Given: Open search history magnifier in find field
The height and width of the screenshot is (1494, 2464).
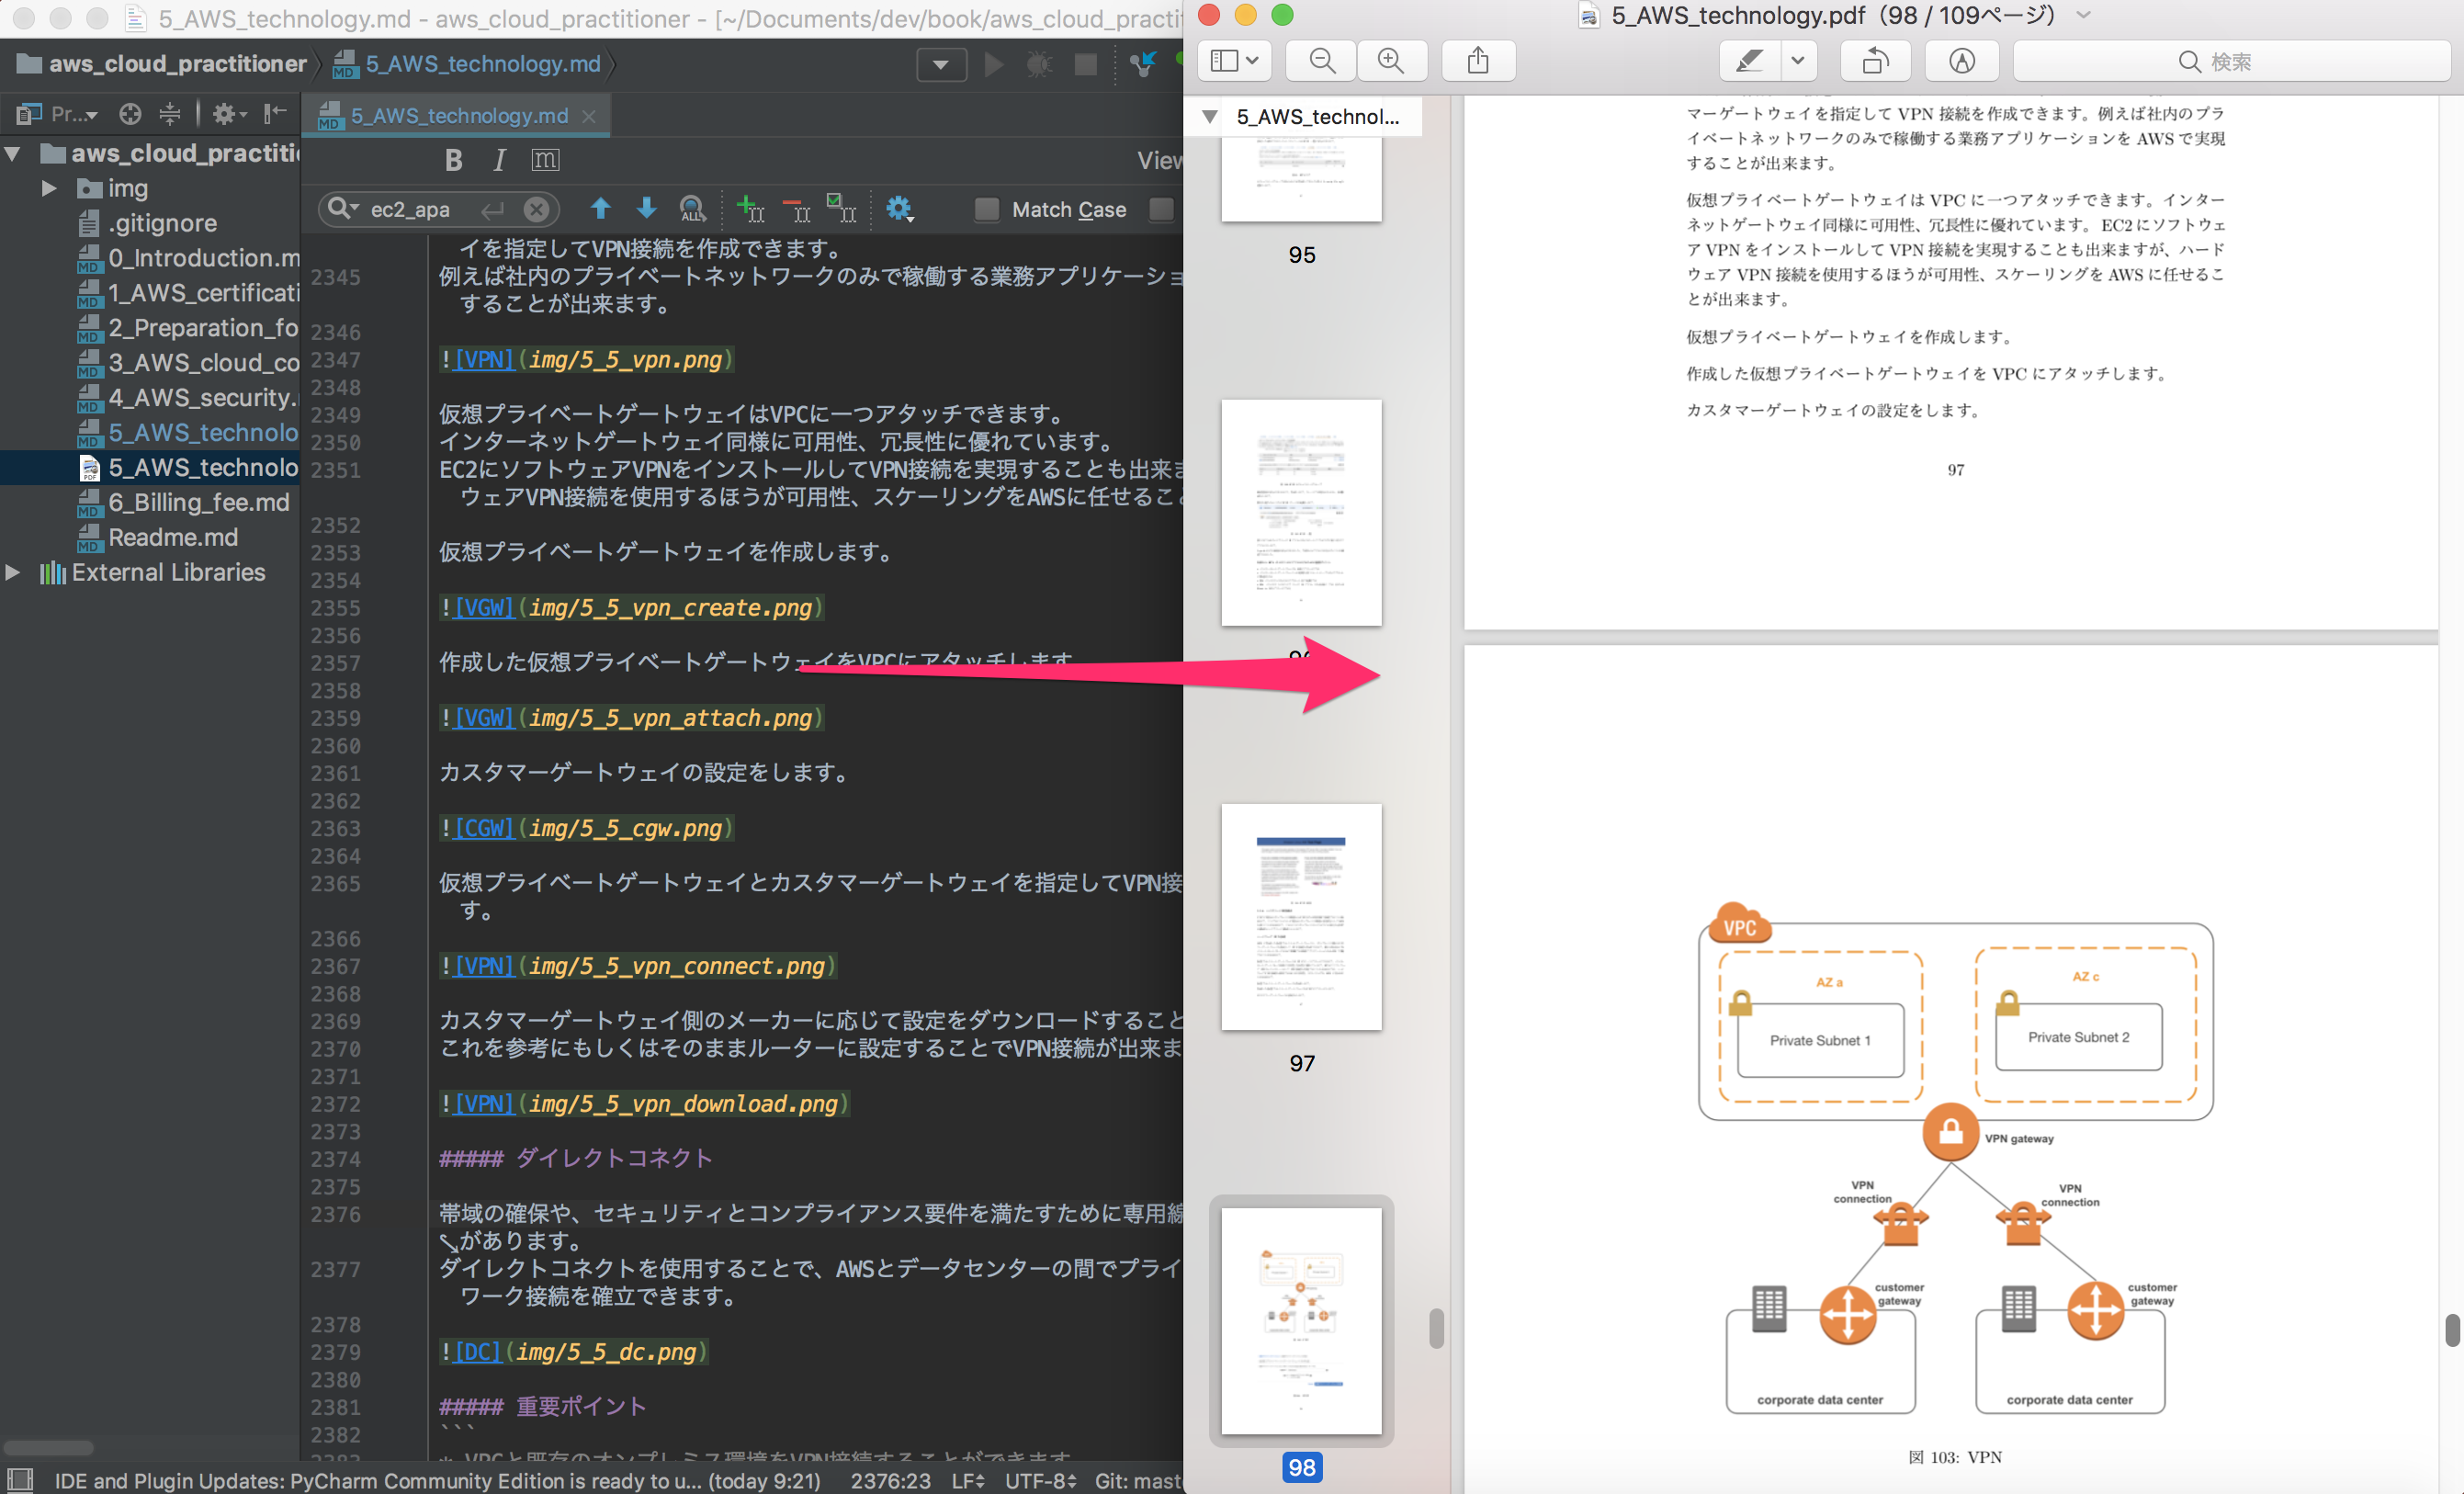Looking at the screenshot, I should [342, 208].
